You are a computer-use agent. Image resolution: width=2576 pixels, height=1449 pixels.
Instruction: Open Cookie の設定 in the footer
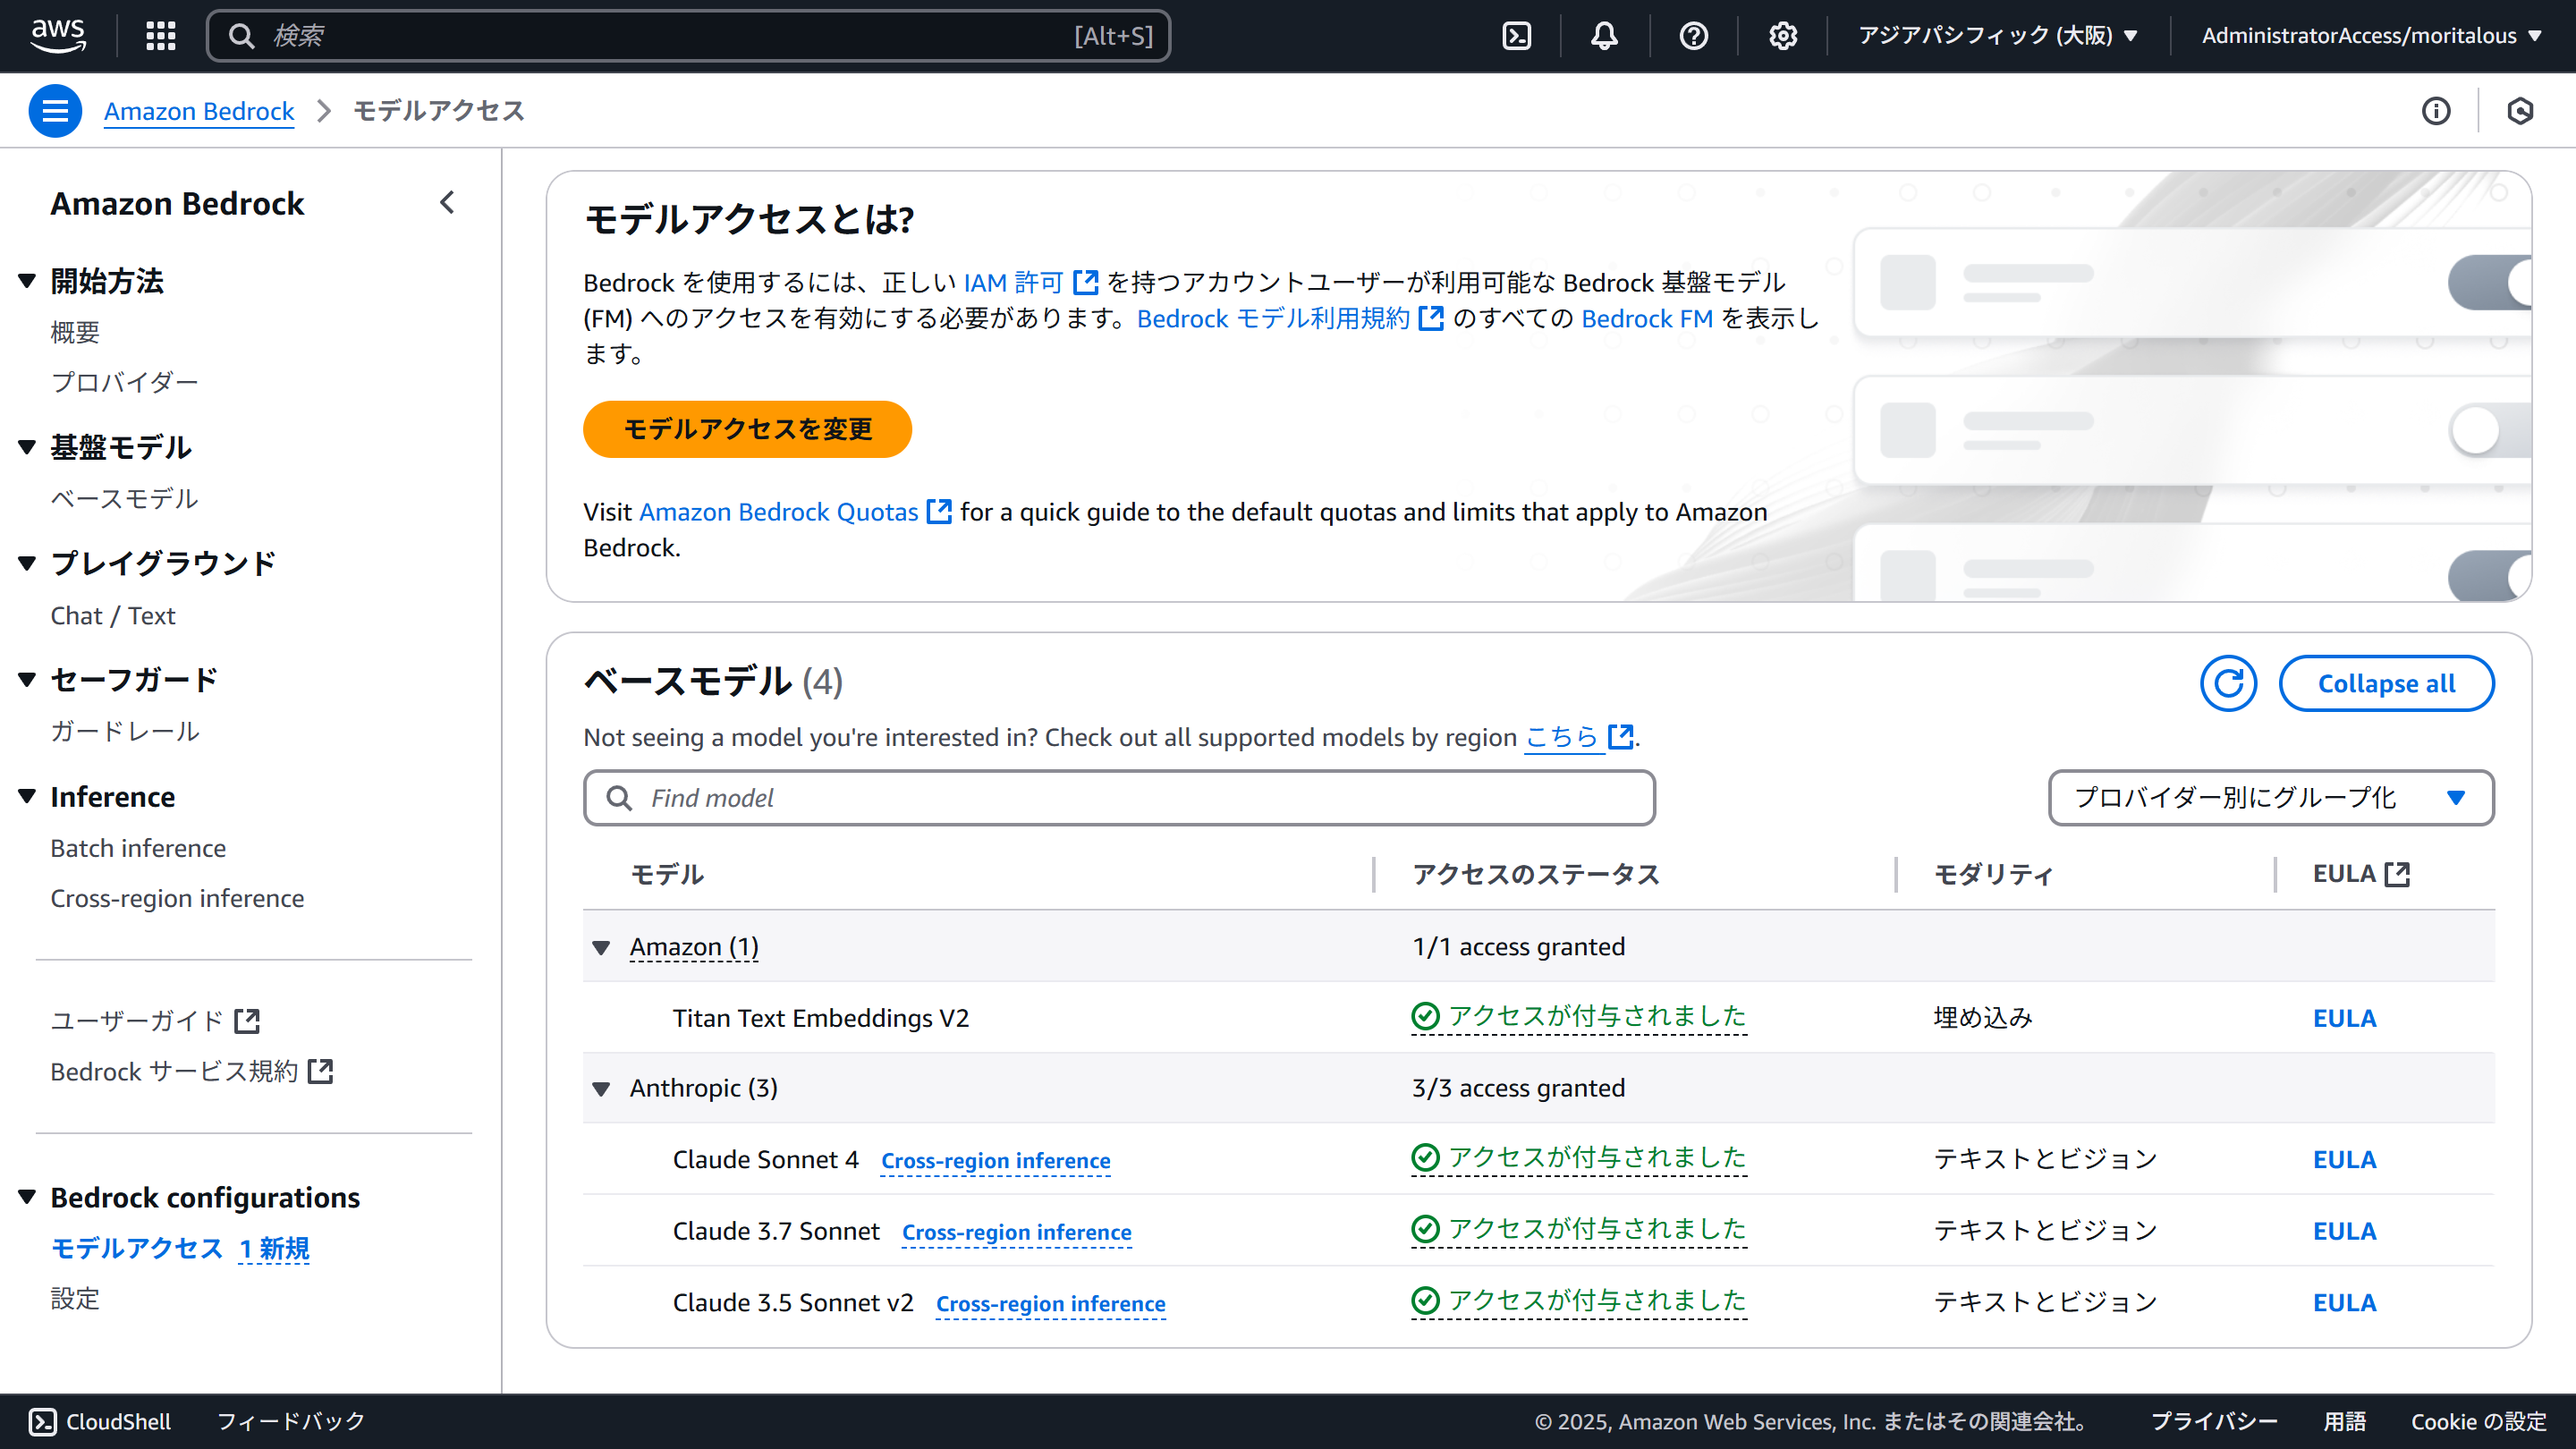[x=2478, y=1421]
